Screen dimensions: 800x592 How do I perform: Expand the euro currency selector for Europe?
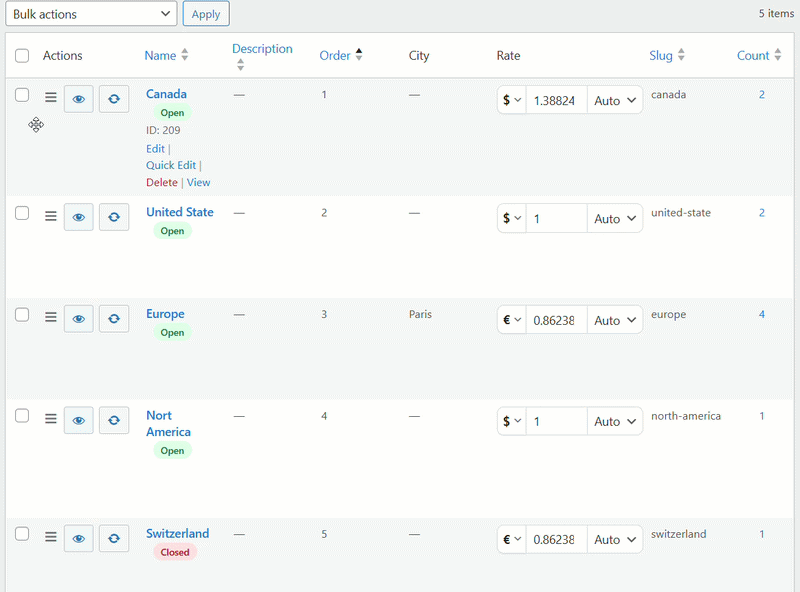point(512,321)
